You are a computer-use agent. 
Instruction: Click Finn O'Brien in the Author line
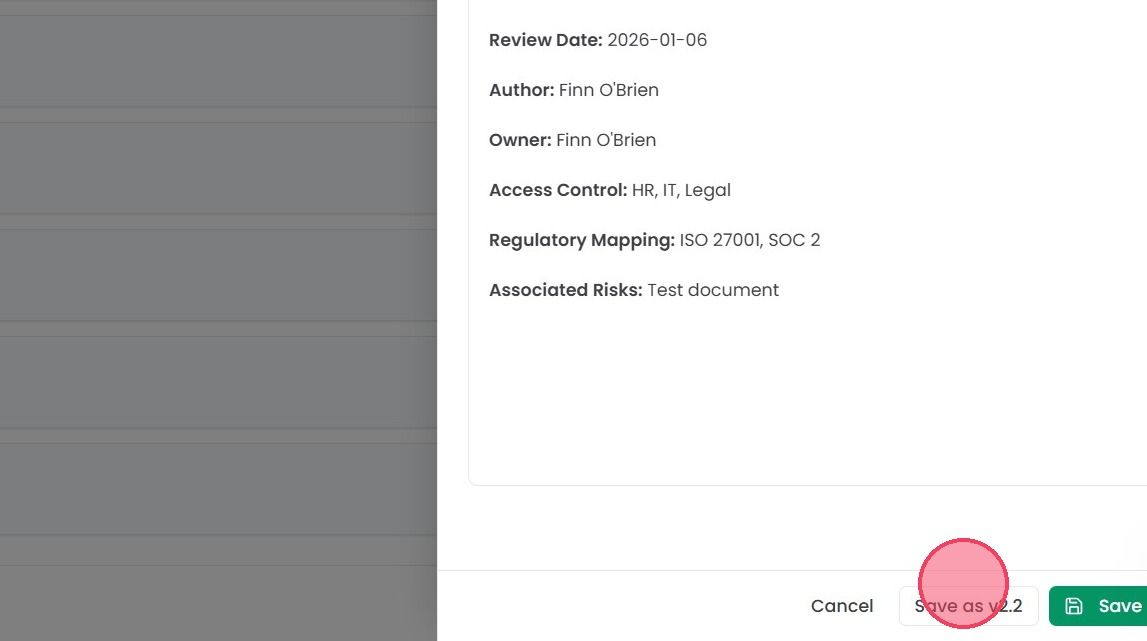click(x=609, y=90)
